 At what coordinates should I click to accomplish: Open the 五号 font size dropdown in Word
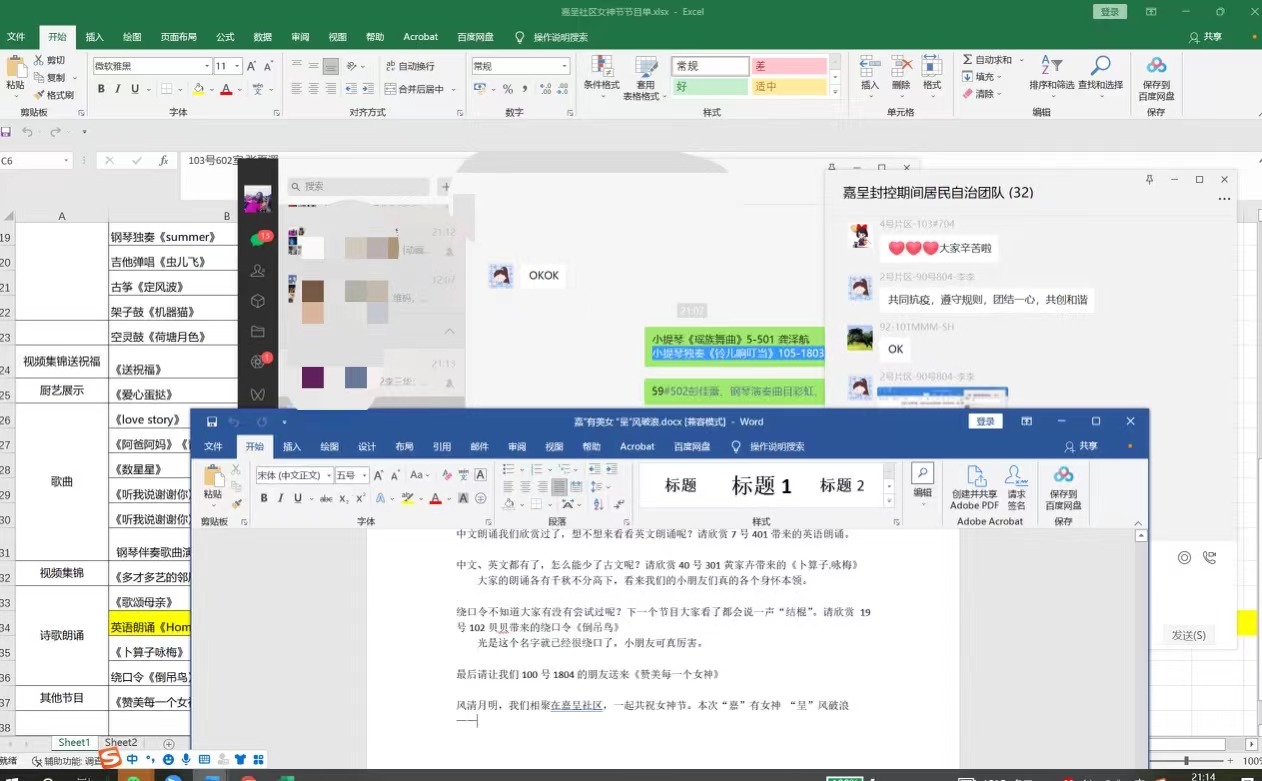(x=362, y=475)
